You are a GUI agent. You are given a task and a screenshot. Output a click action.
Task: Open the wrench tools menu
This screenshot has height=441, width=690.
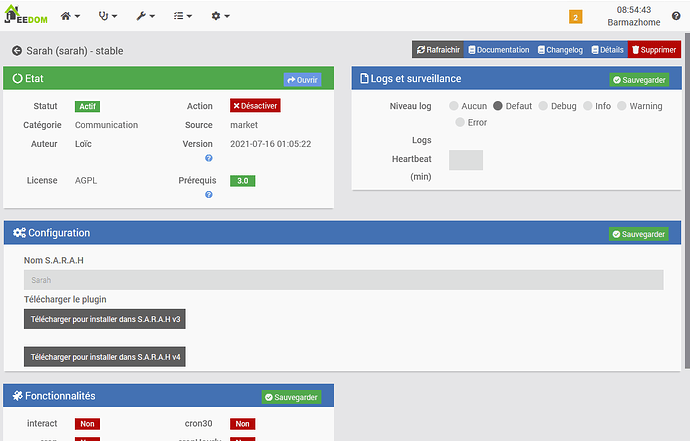click(141, 16)
